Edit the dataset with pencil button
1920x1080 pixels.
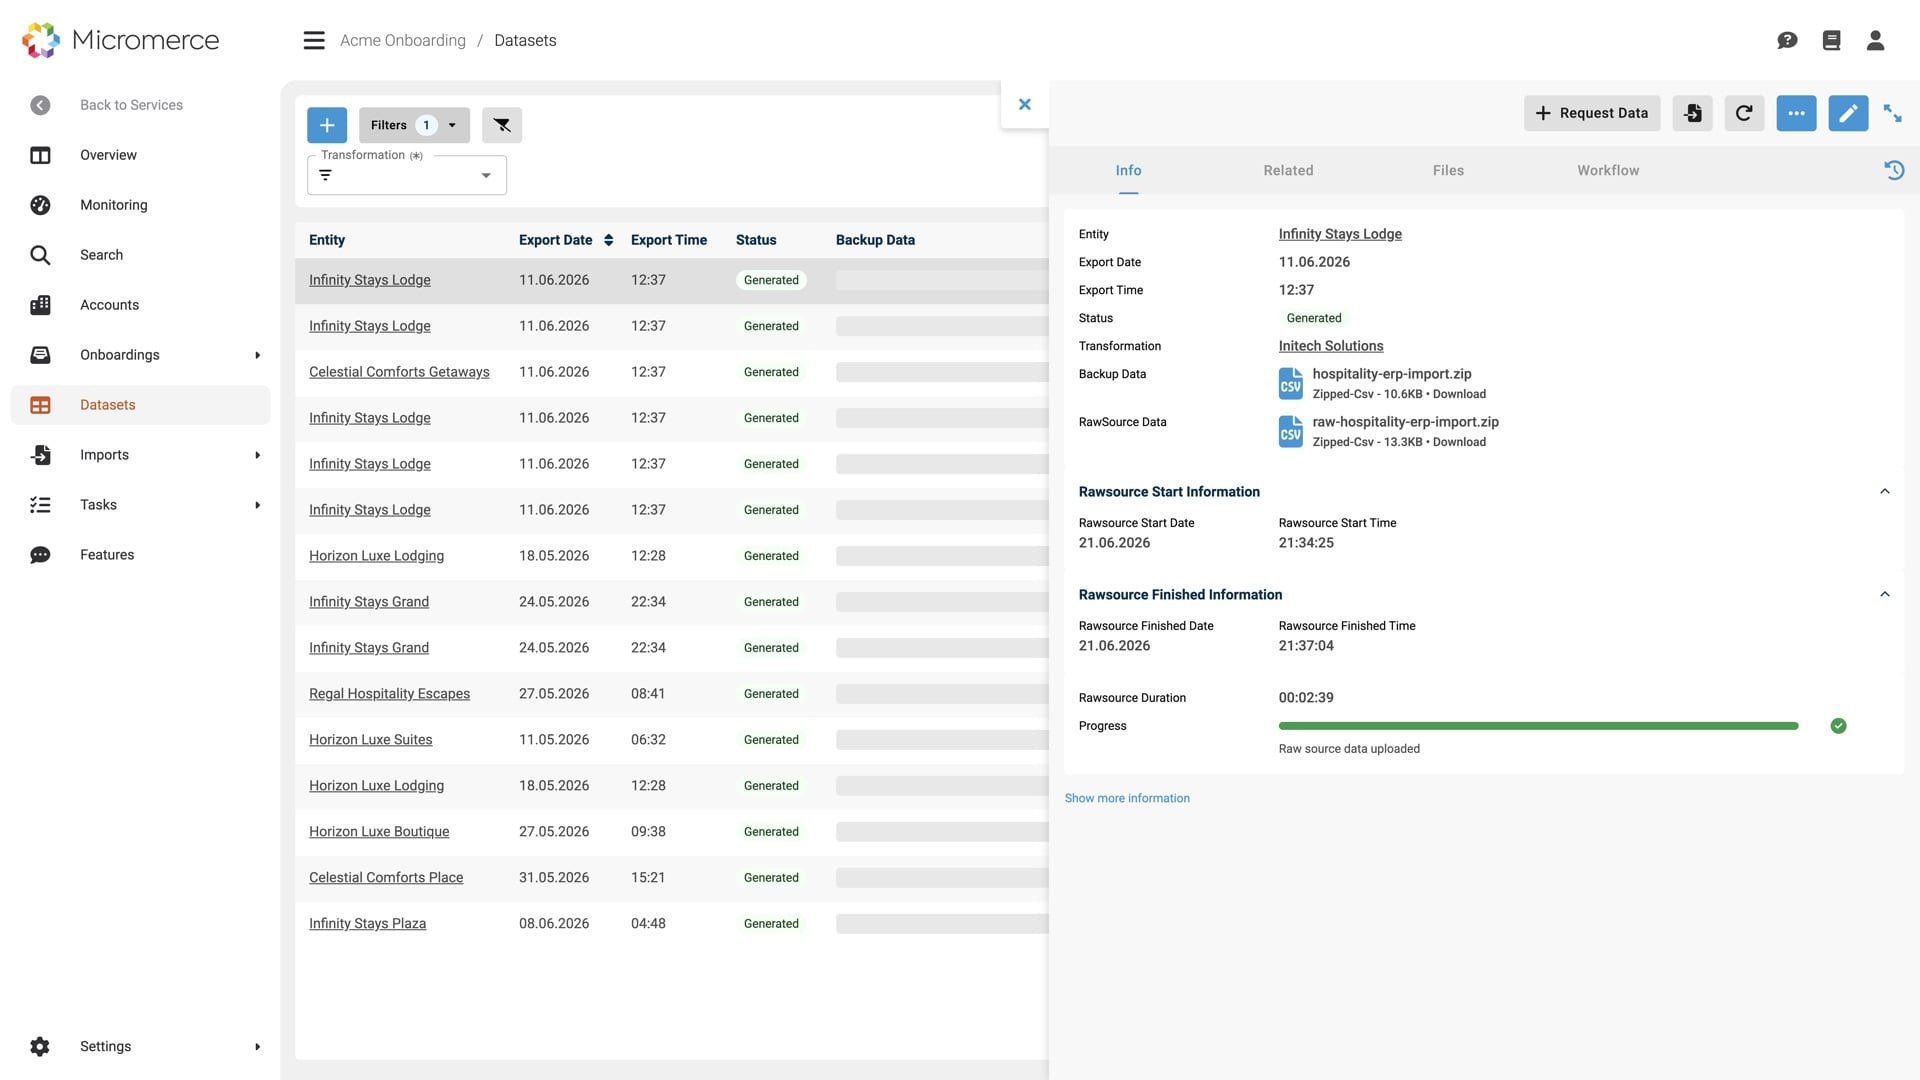coord(1848,113)
